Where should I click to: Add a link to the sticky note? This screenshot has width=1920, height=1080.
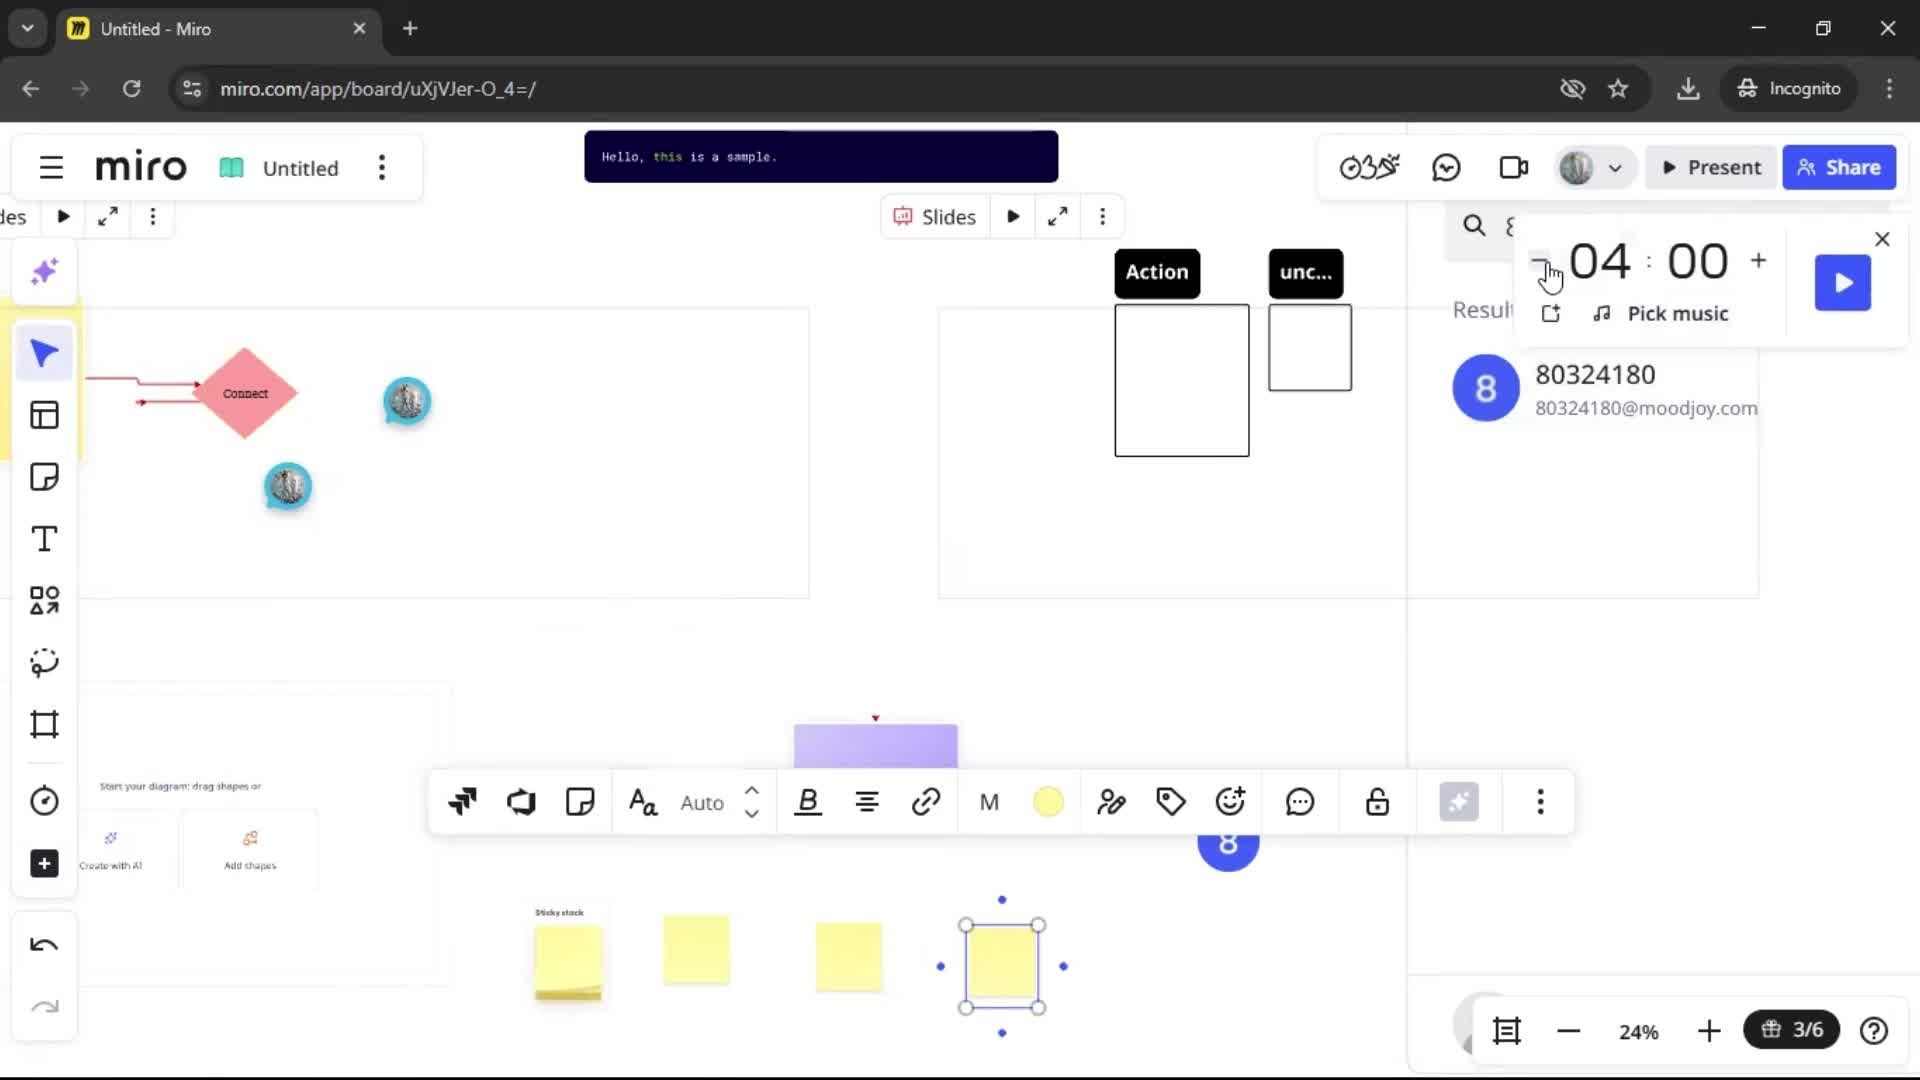(926, 802)
